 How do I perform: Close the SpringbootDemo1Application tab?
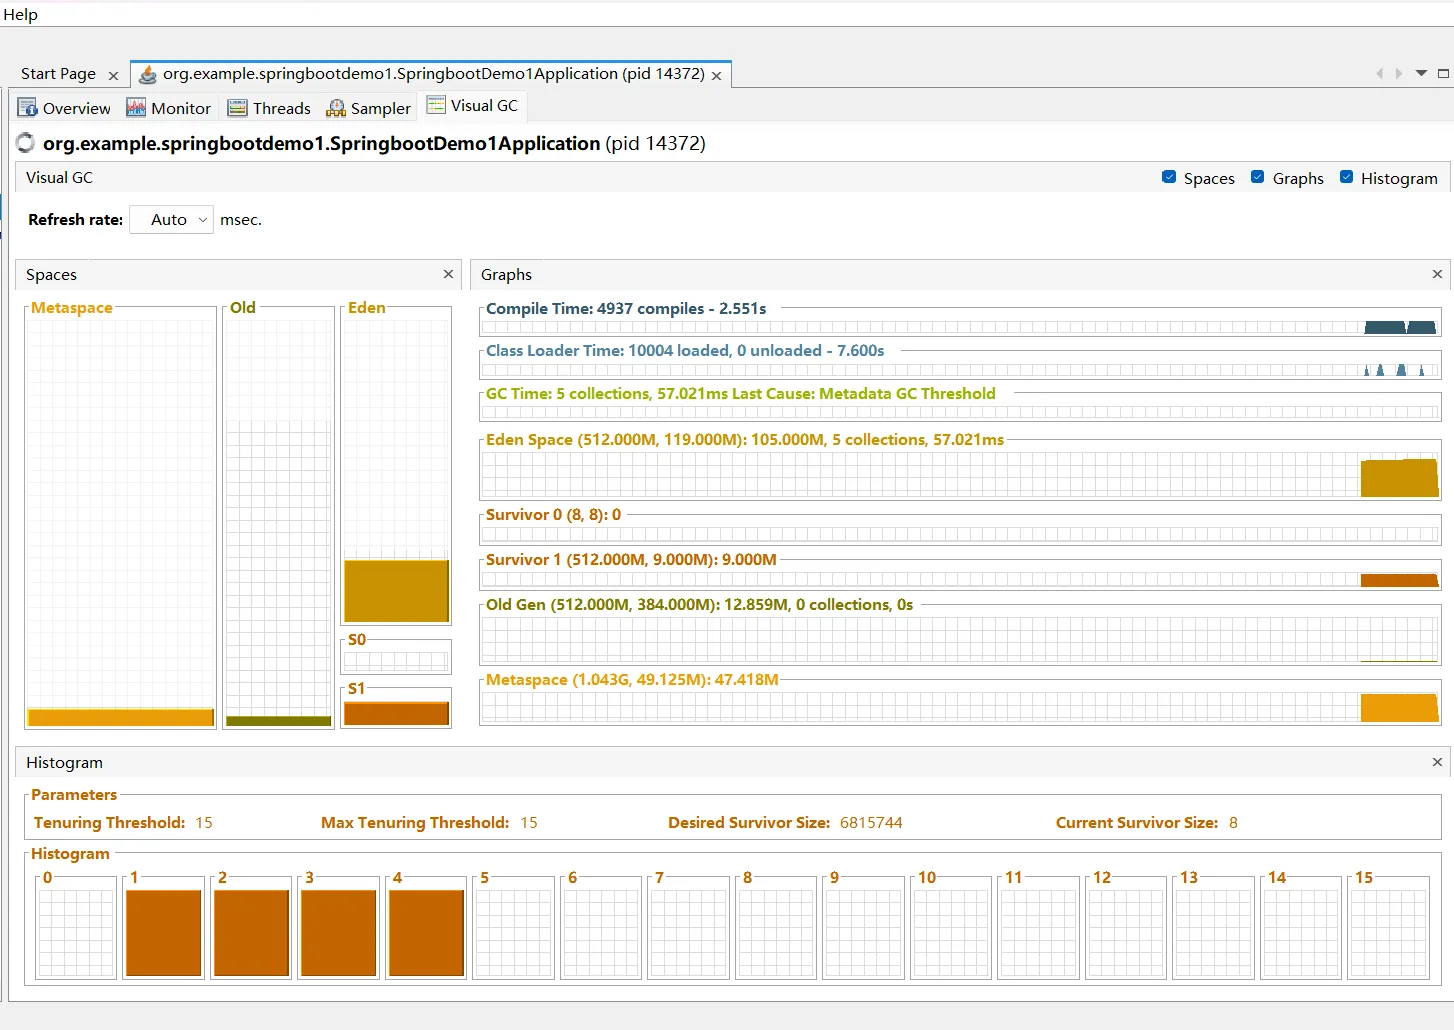click(716, 76)
